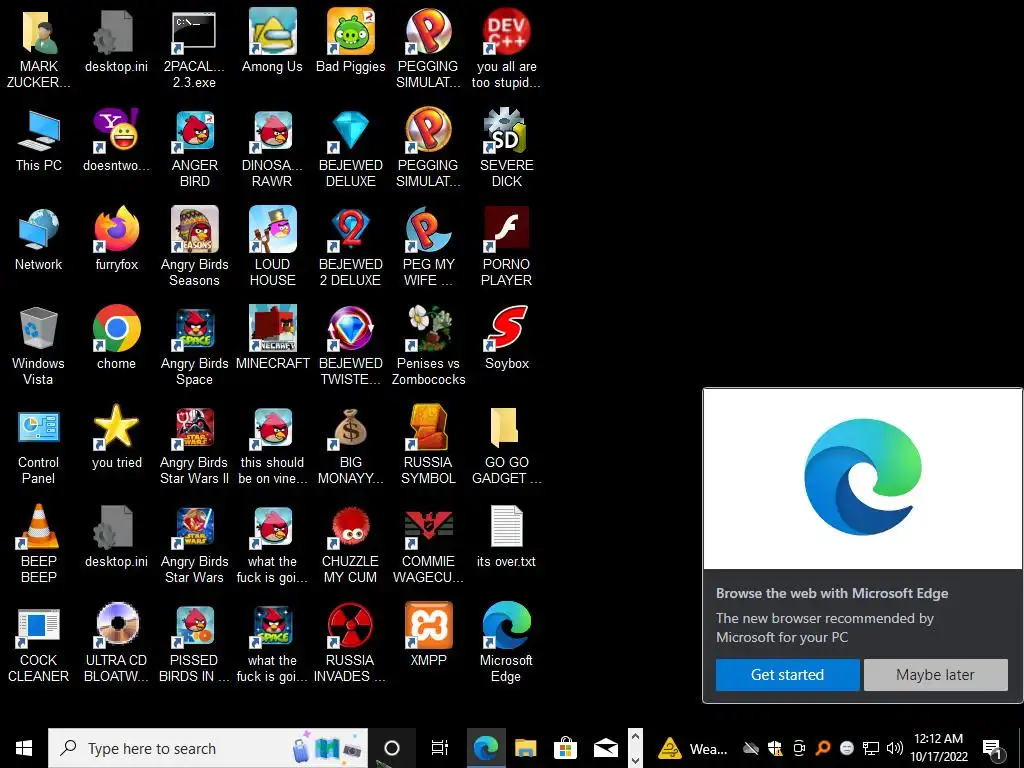Open the weather widget on the taskbar
The width and height of the screenshot is (1024, 768).
[x=692, y=748]
